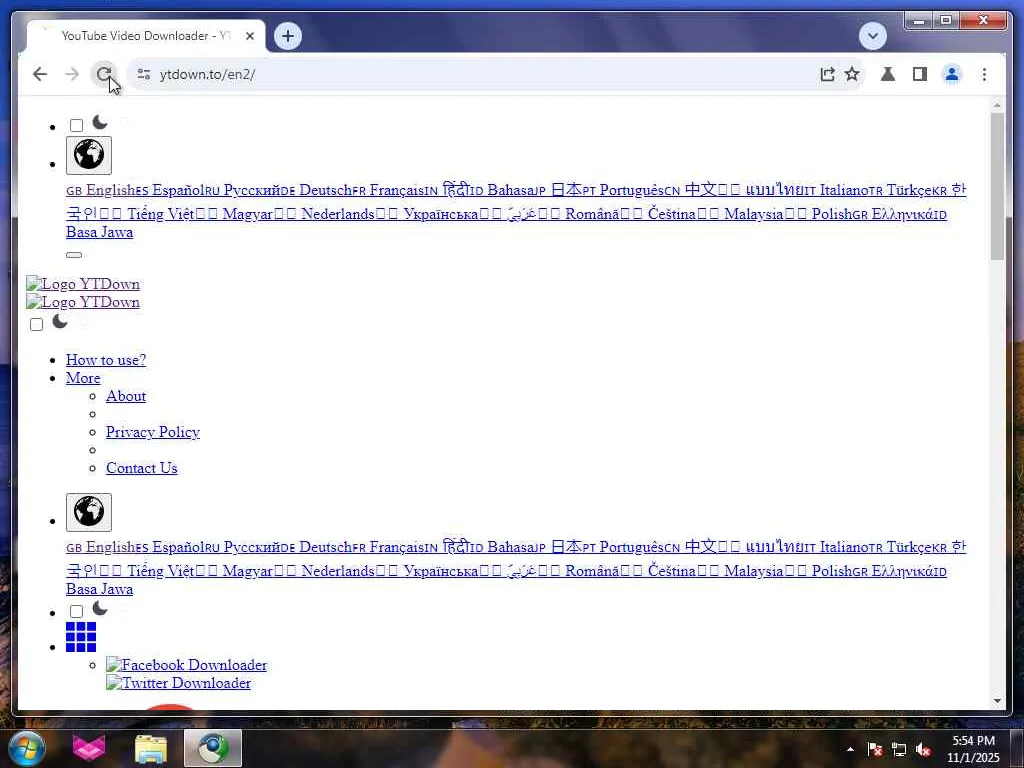The image size is (1024, 768).
Task: Show hidden system tray icons
Action: click(850, 749)
